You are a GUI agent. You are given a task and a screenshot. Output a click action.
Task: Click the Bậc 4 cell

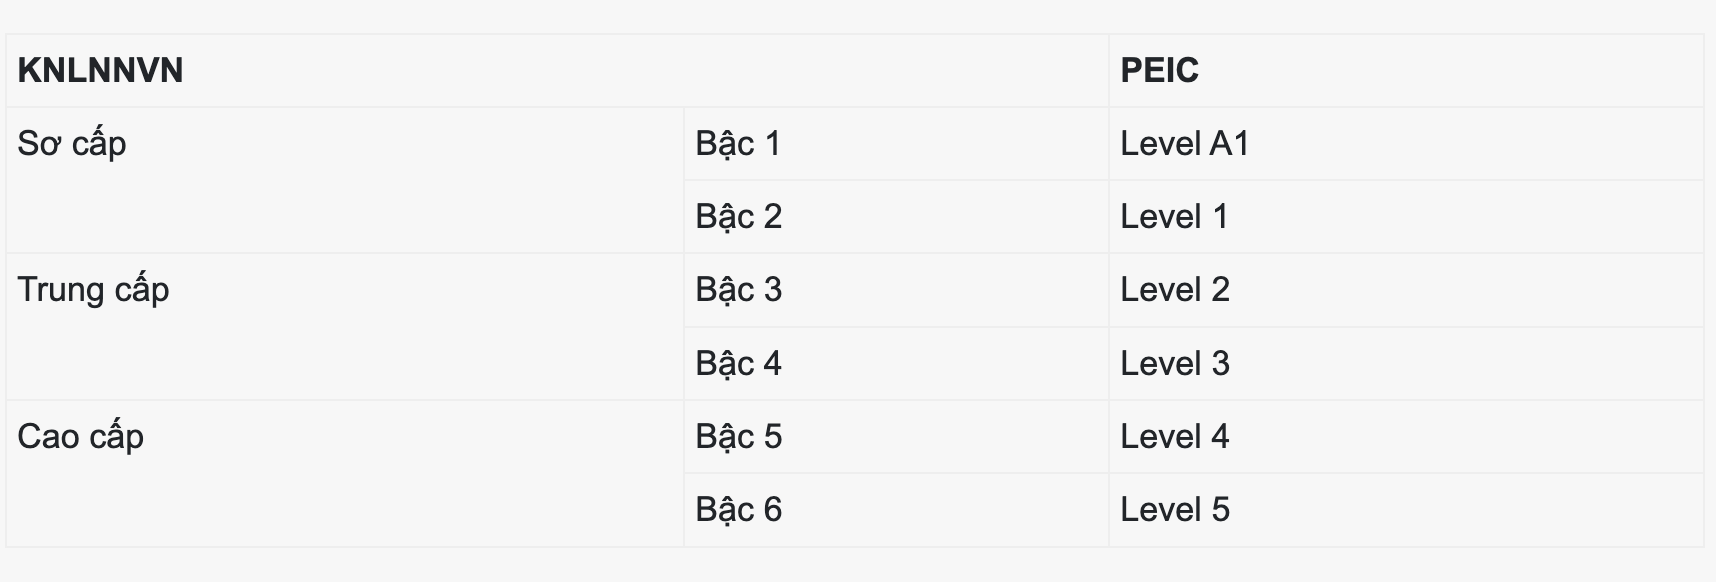click(738, 364)
